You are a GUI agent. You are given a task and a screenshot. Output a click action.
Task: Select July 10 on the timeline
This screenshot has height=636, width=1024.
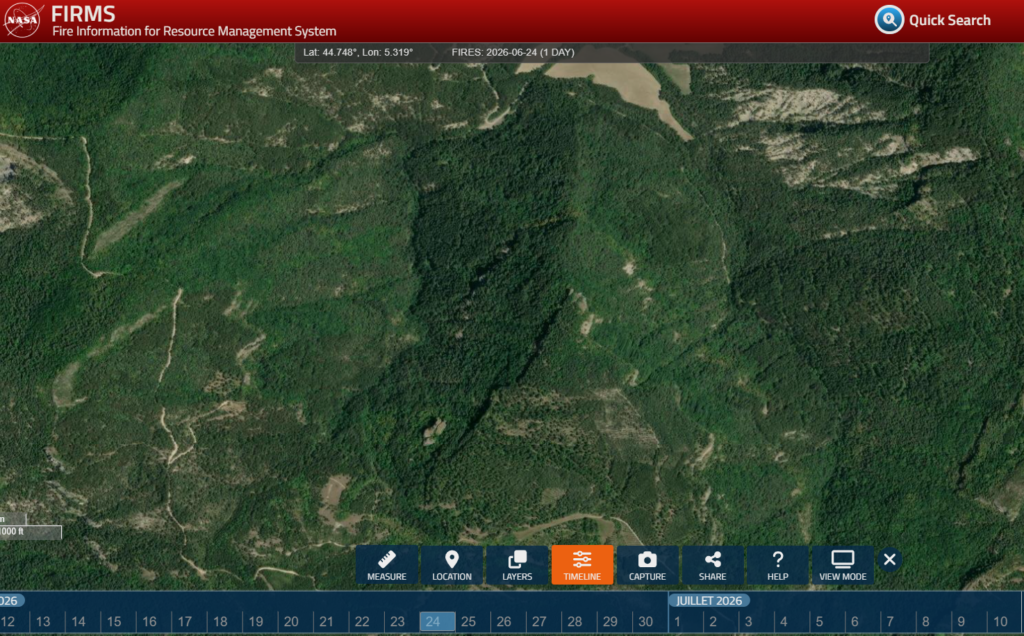click(x=1000, y=622)
